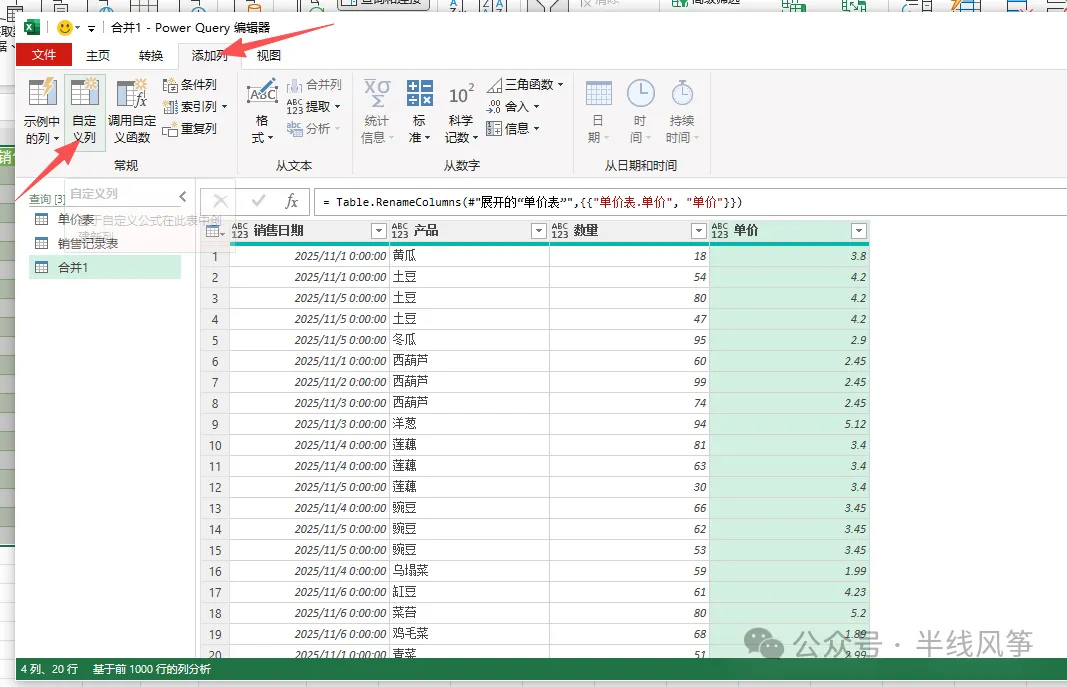Image resolution: width=1067 pixels, height=687 pixels.
Task: Open the quick access toolbar customize arrow
Action: click(x=91, y=29)
